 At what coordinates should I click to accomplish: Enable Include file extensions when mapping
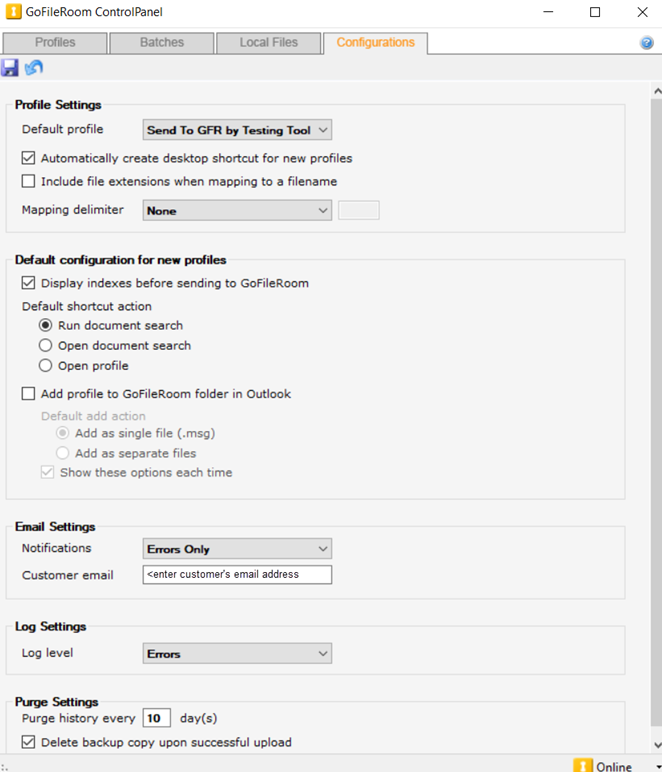28,182
